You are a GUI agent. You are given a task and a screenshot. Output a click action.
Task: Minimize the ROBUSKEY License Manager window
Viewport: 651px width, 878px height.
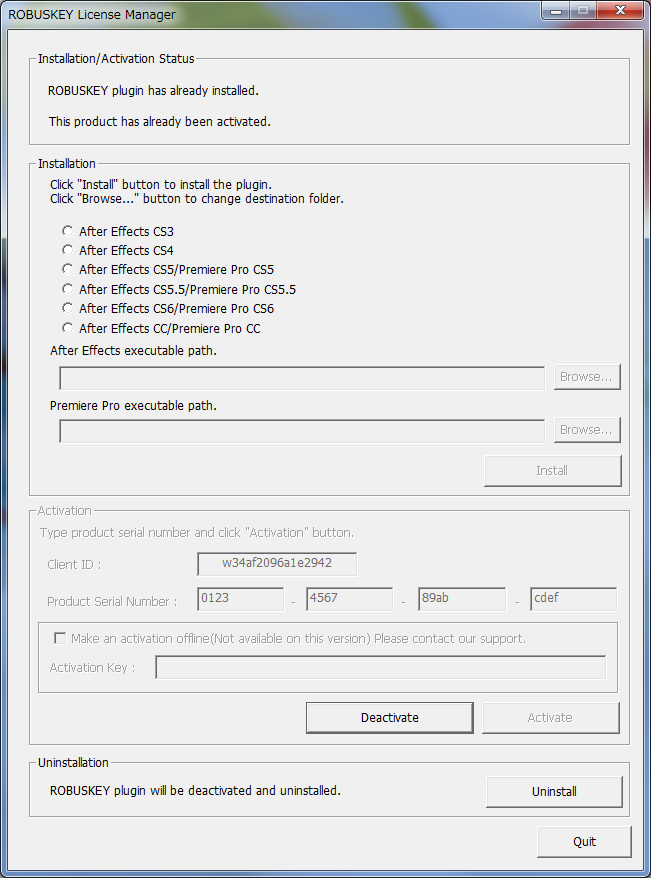(x=556, y=10)
